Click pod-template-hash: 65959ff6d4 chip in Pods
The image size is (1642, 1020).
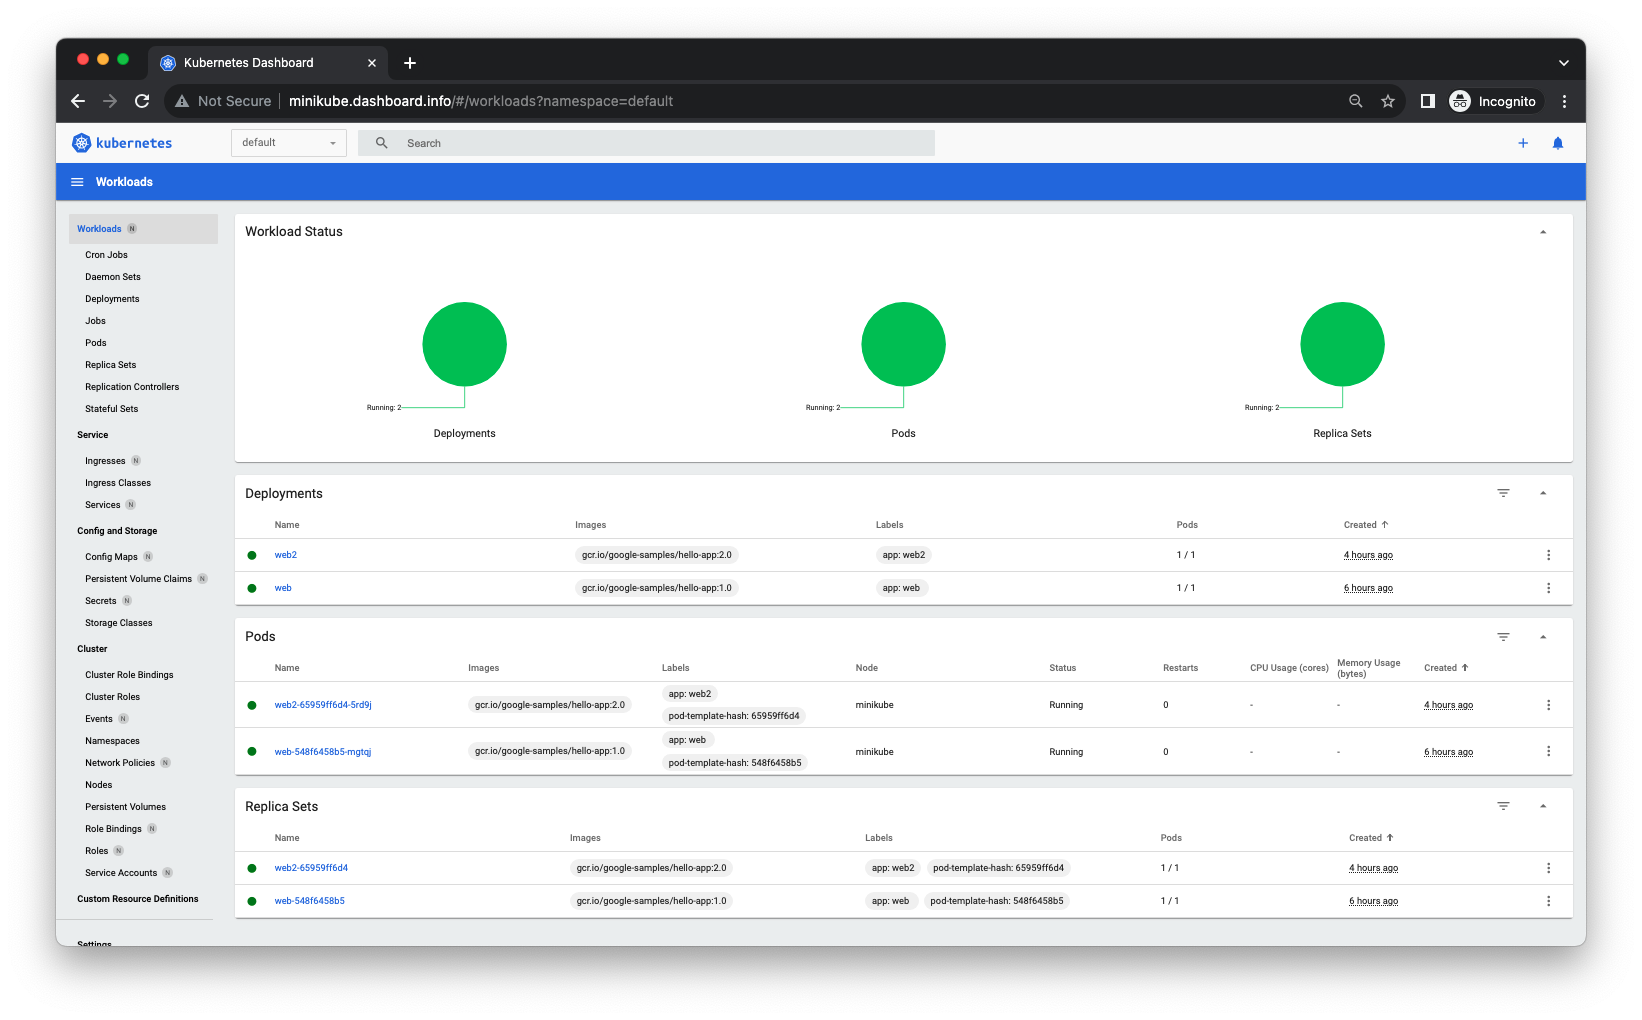tap(734, 716)
